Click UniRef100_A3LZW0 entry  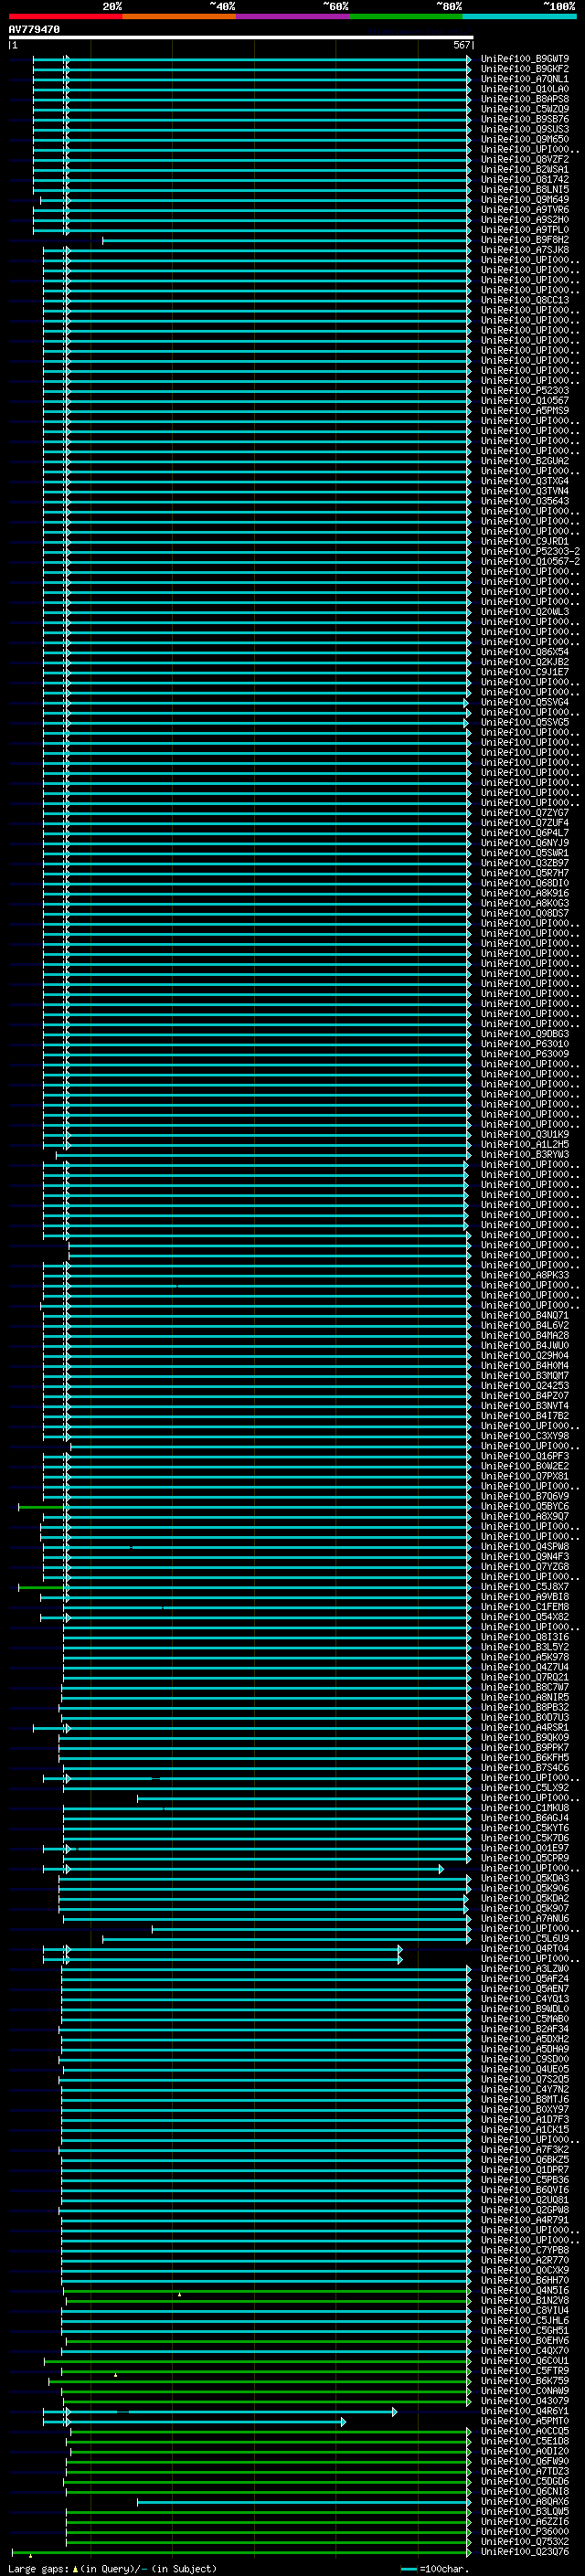click(x=524, y=1968)
